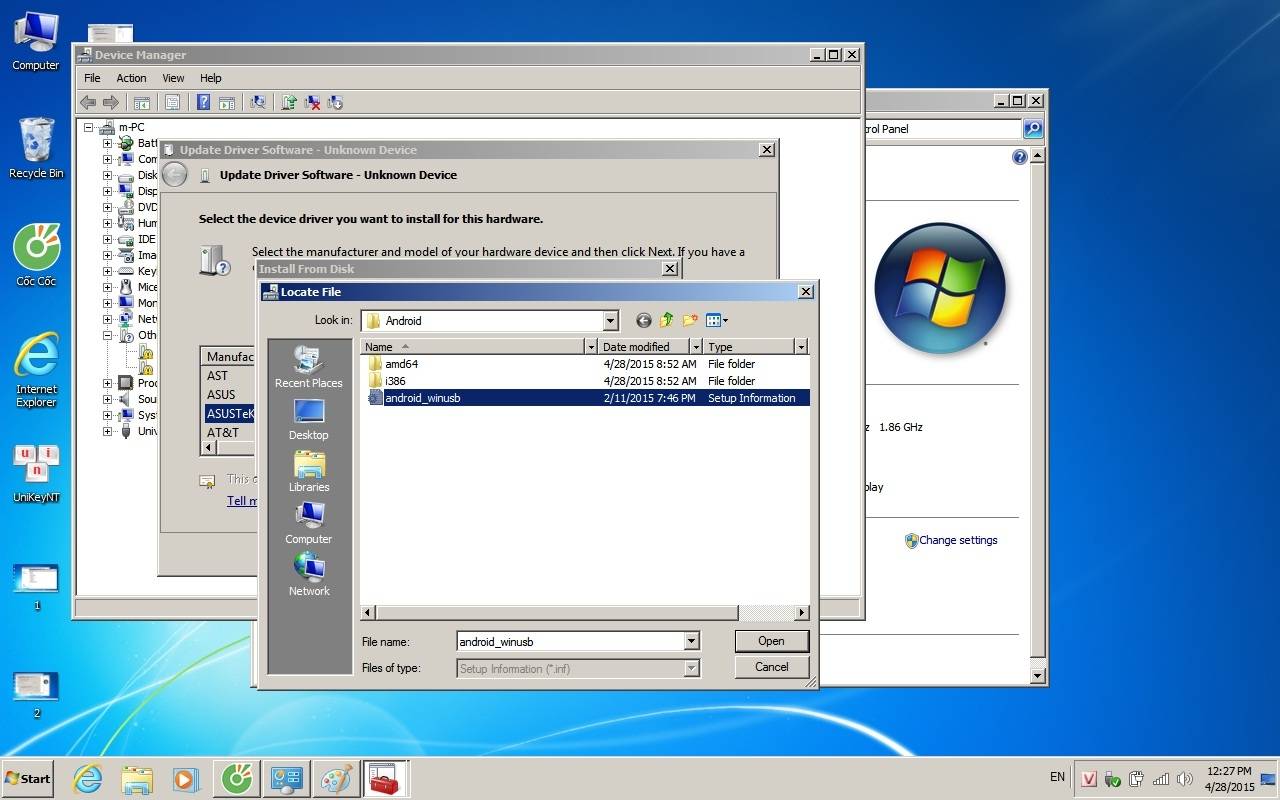
Task: Collapse the m-PC root tree node
Action: coord(90,127)
